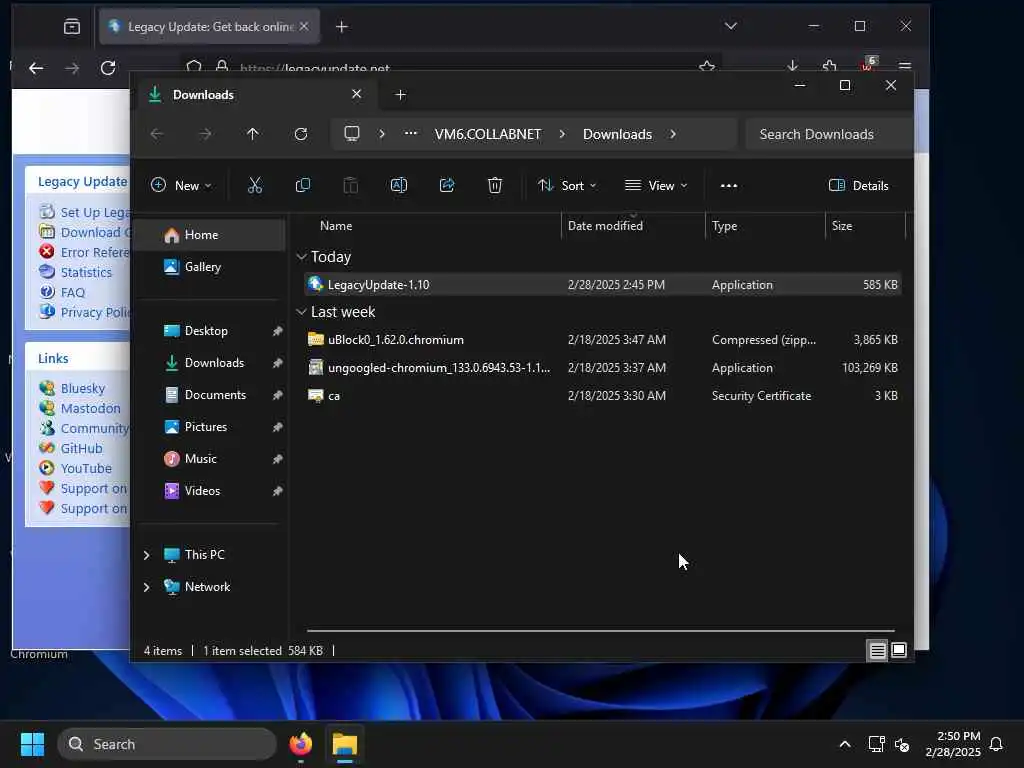Viewport: 1024px width, 768px height.
Task: Open the FAQ link on Legacy Update page
Action: 72,293
